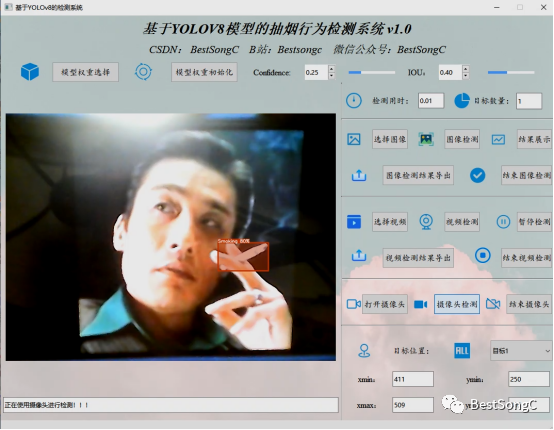Click the blue ALL icon
554x430 pixels.
coord(462,351)
